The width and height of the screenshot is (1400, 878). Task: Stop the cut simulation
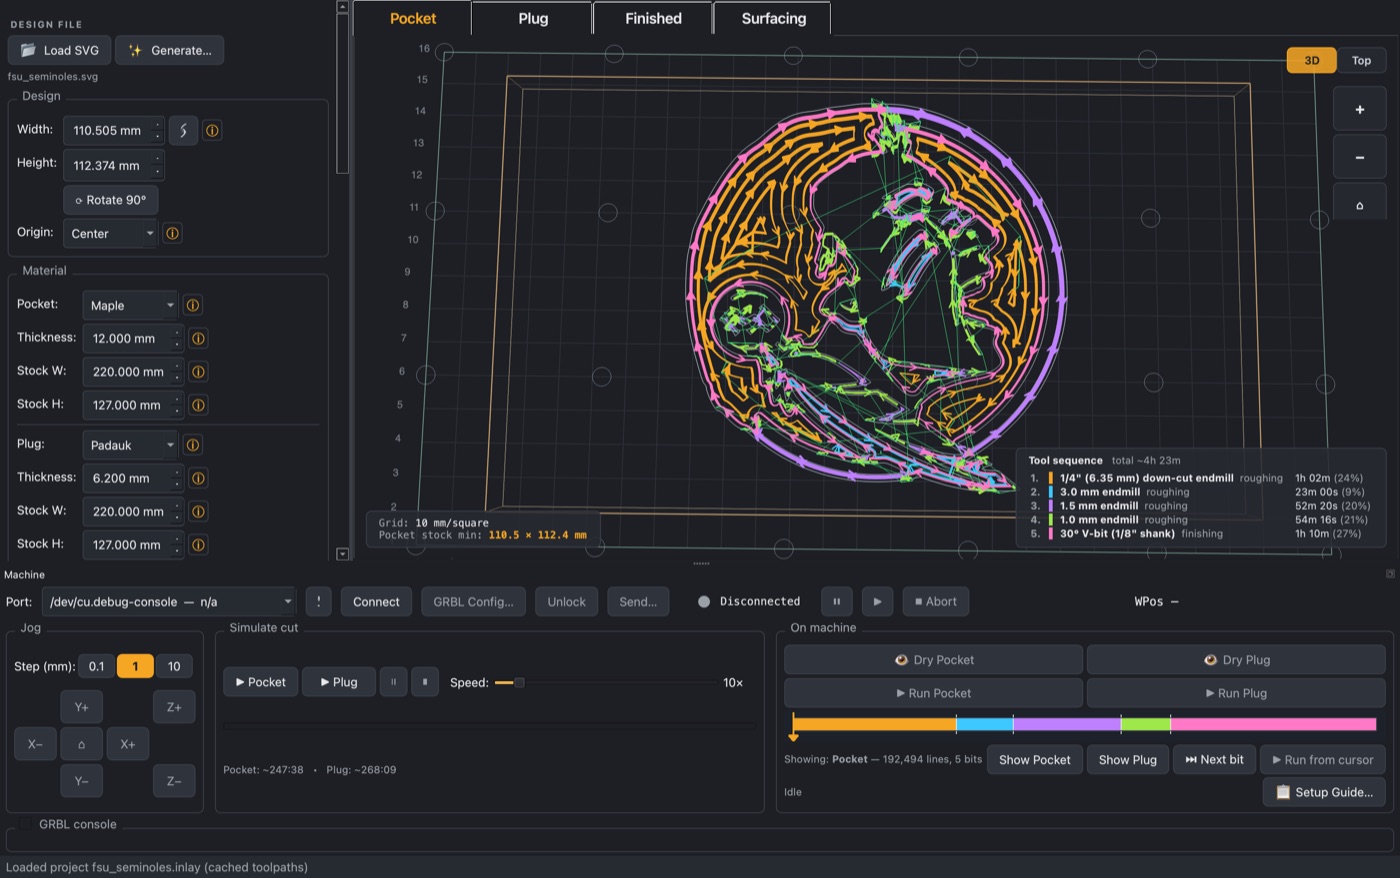[x=425, y=682]
